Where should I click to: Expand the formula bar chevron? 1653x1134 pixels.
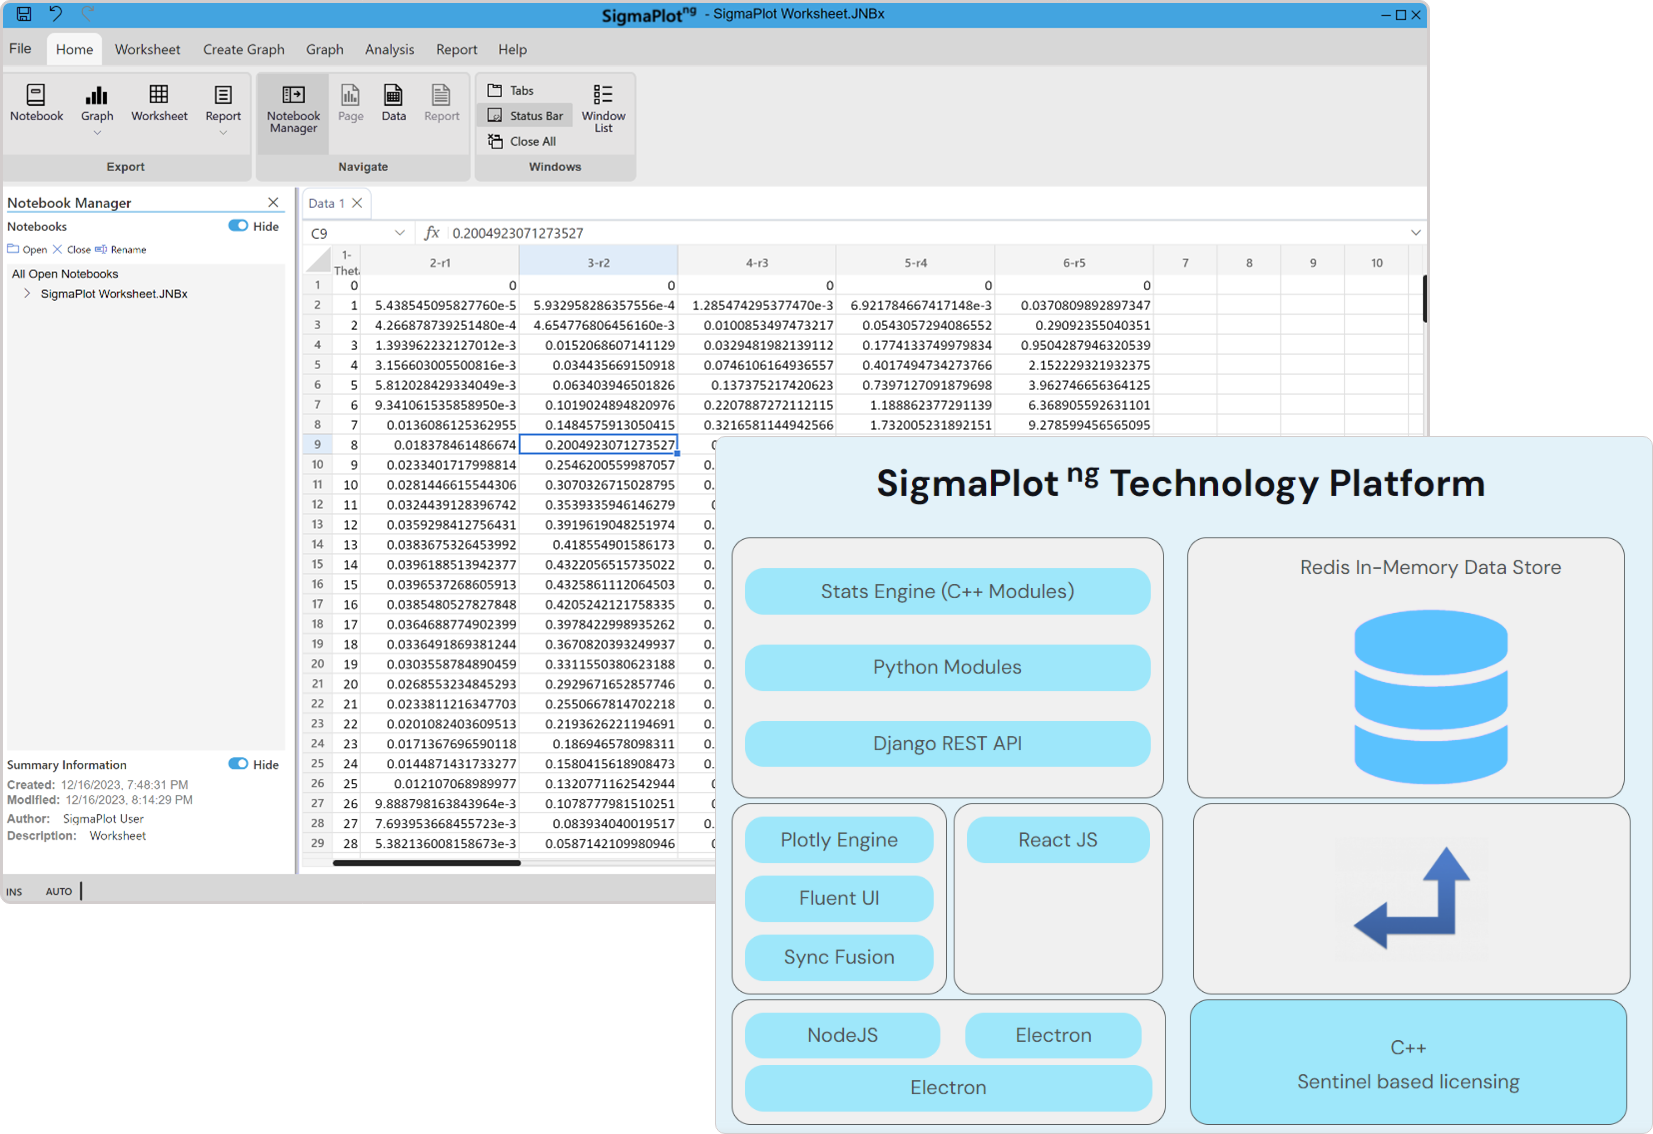tap(1415, 233)
